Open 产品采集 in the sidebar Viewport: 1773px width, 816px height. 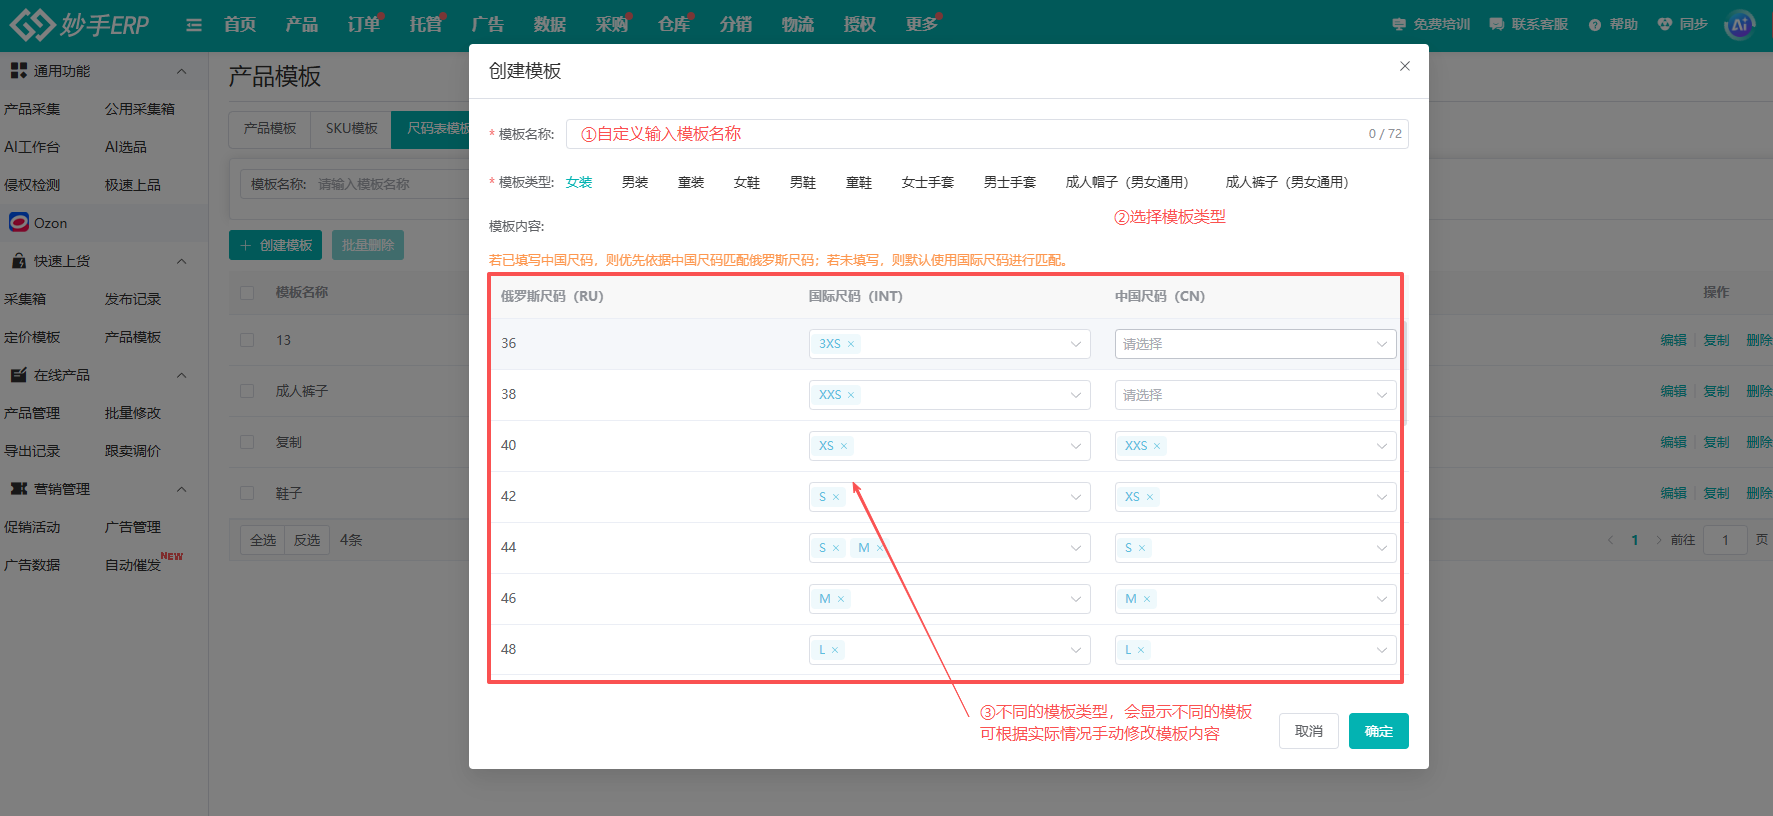point(32,109)
